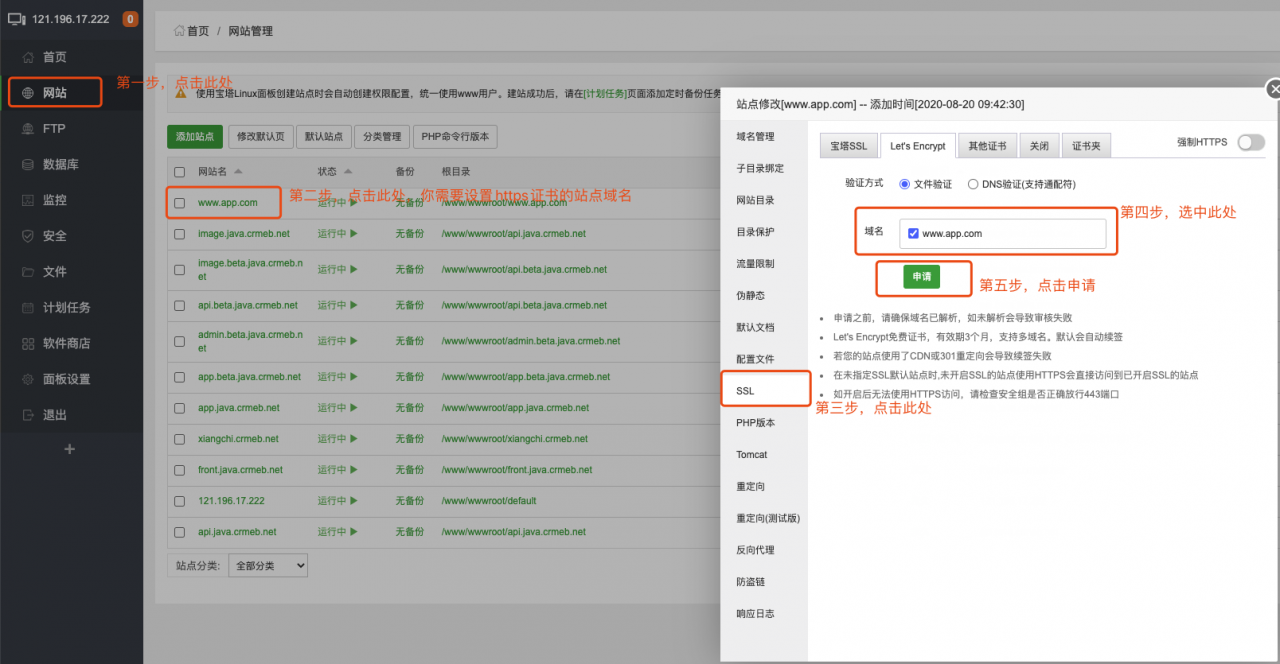
Task: Select the 文件验证 radio option
Action: coord(905,184)
